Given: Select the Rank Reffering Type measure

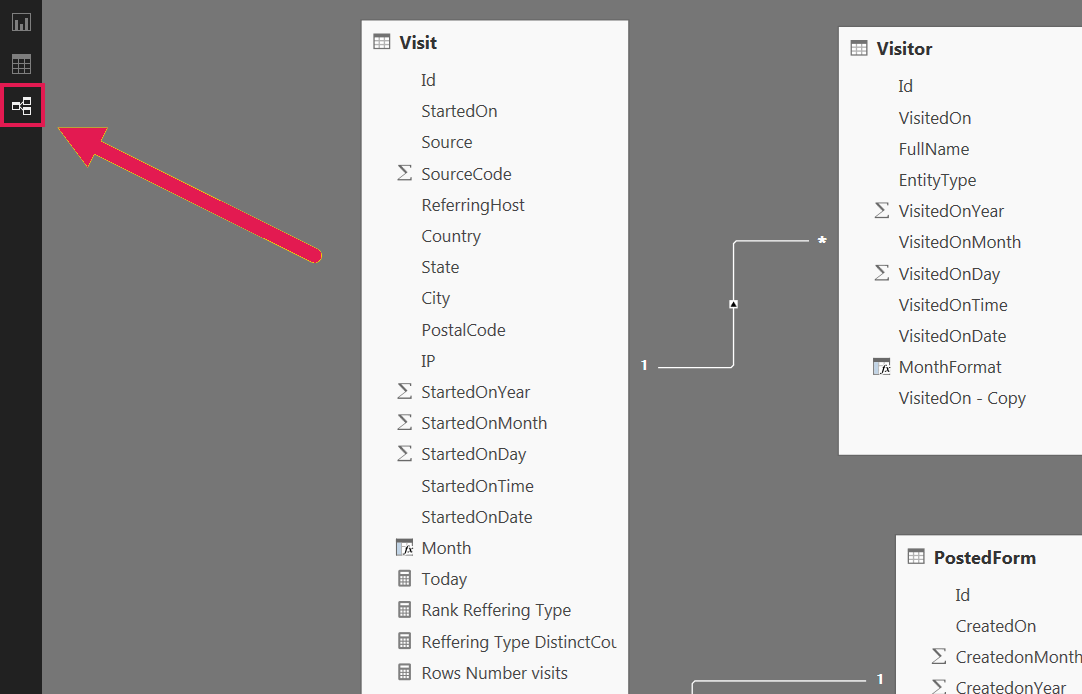Looking at the screenshot, I should pyautogui.click(x=496, y=610).
